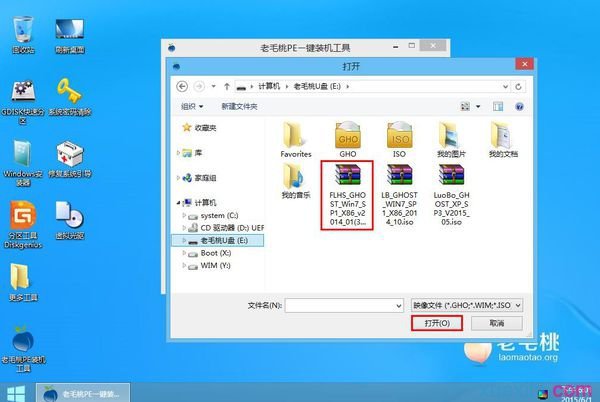Select the 我的音乐 (My Music) folder
The width and height of the screenshot is (600, 402).
[296, 181]
